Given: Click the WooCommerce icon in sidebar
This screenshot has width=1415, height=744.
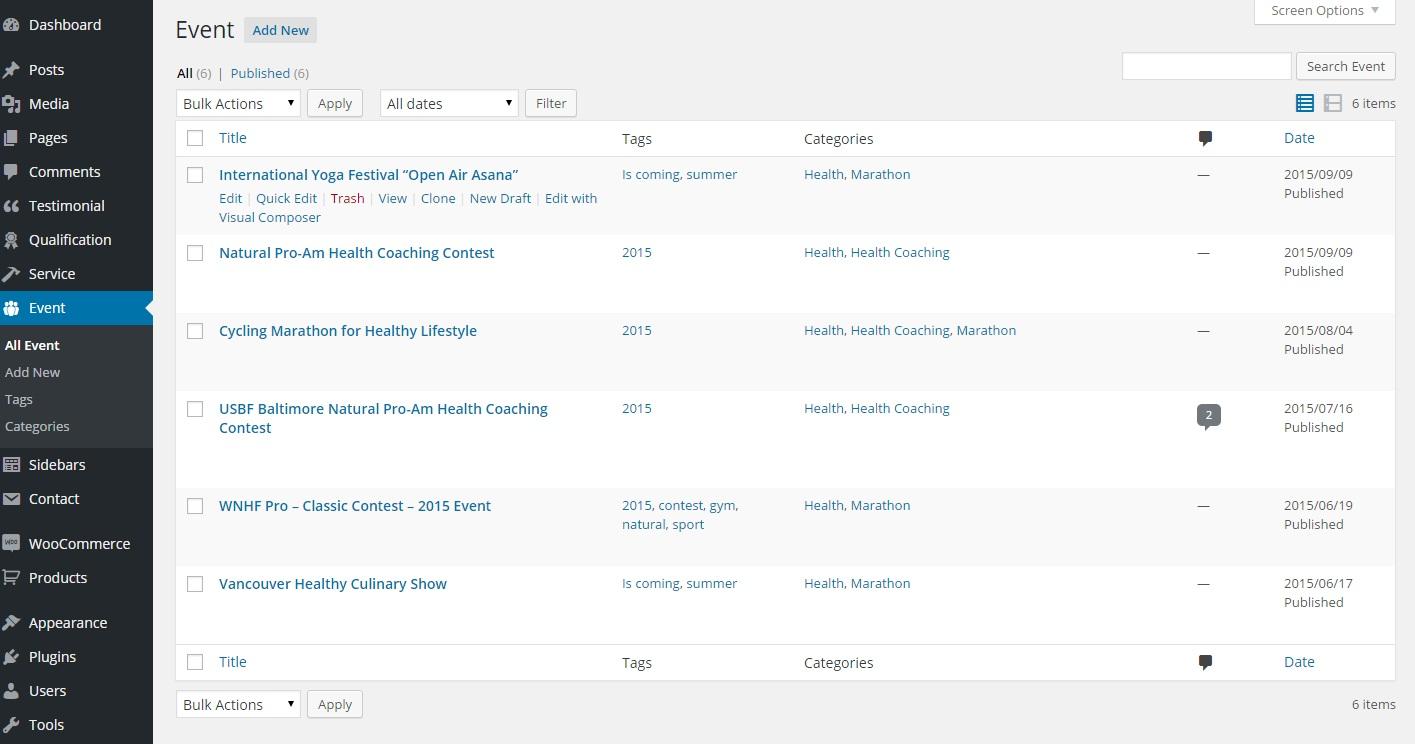Looking at the screenshot, I should (12, 543).
